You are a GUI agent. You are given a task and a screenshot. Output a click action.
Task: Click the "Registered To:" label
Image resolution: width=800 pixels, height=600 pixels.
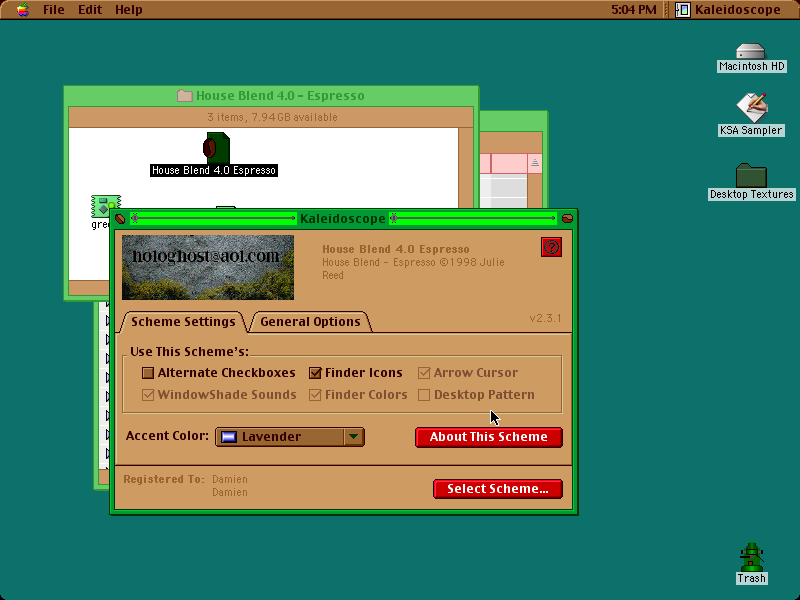pos(164,480)
